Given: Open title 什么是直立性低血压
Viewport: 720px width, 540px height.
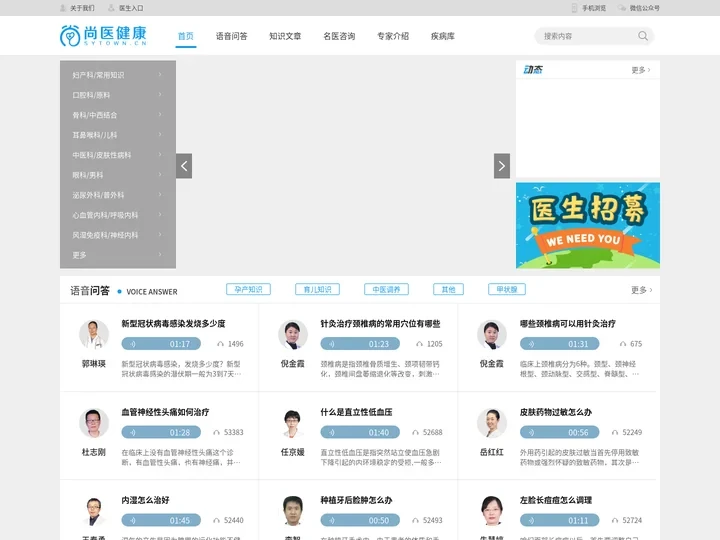Looking at the screenshot, I should tap(356, 412).
